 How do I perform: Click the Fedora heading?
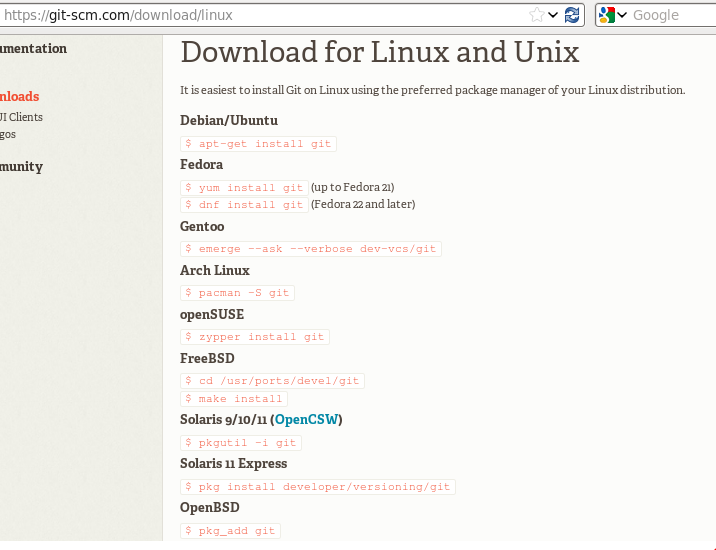pyautogui.click(x=201, y=164)
